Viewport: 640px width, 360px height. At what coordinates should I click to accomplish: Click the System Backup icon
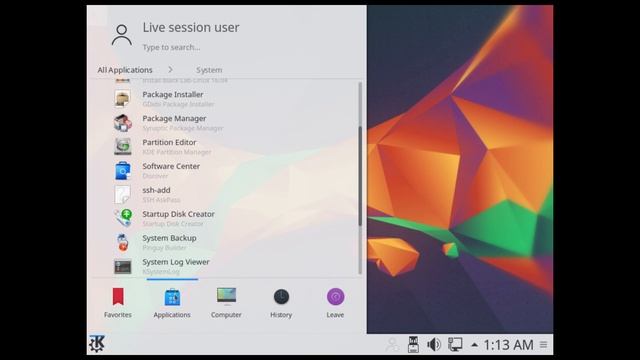click(122, 242)
